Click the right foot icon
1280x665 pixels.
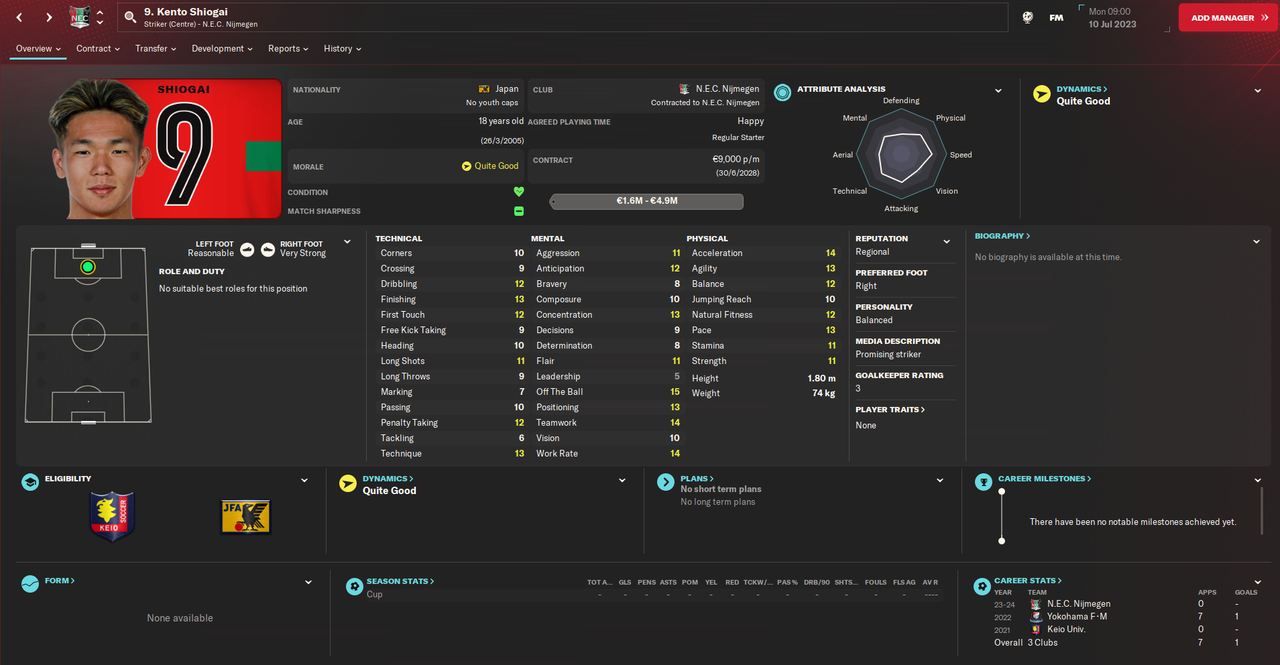click(x=267, y=249)
